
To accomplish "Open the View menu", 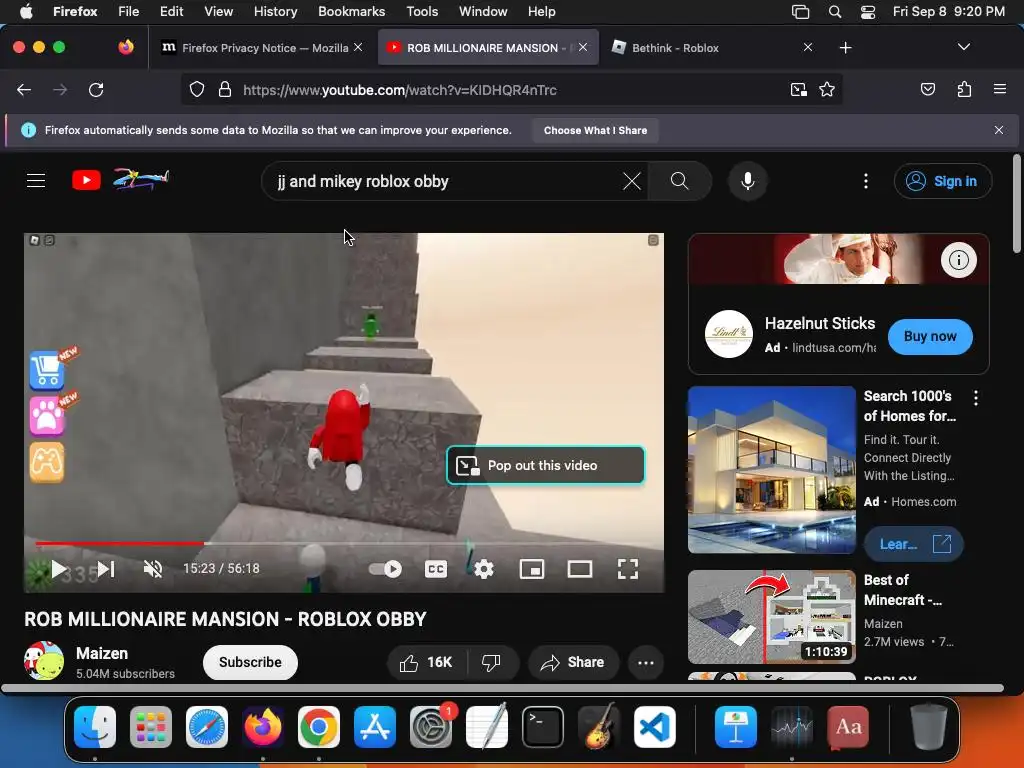I will point(218,11).
